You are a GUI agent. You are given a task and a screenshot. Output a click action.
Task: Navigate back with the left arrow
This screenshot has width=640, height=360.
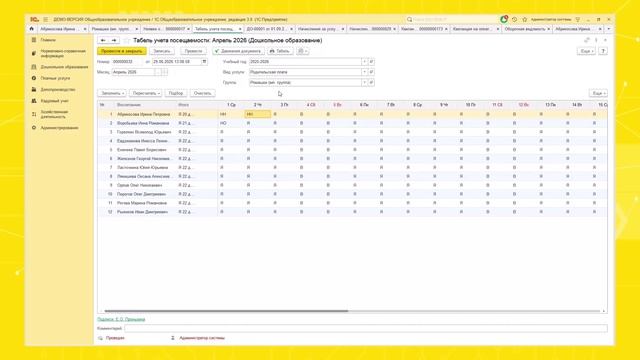point(103,40)
